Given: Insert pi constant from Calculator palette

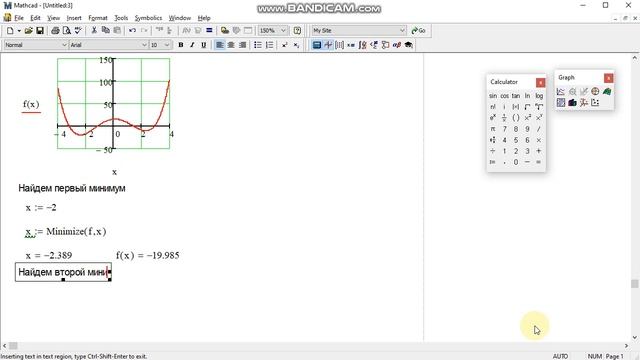Looking at the screenshot, I should pyautogui.click(x=493, y=129).
